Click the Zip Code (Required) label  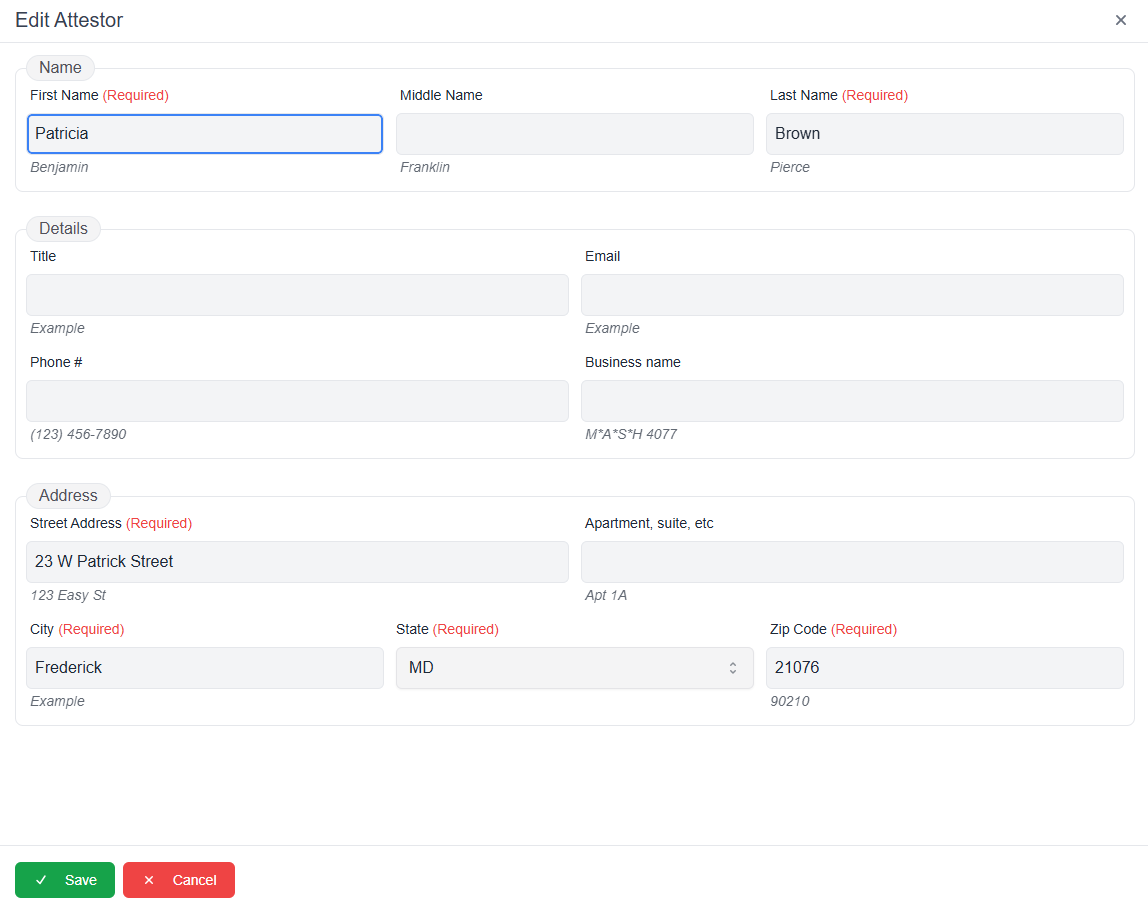pos(833,630)
